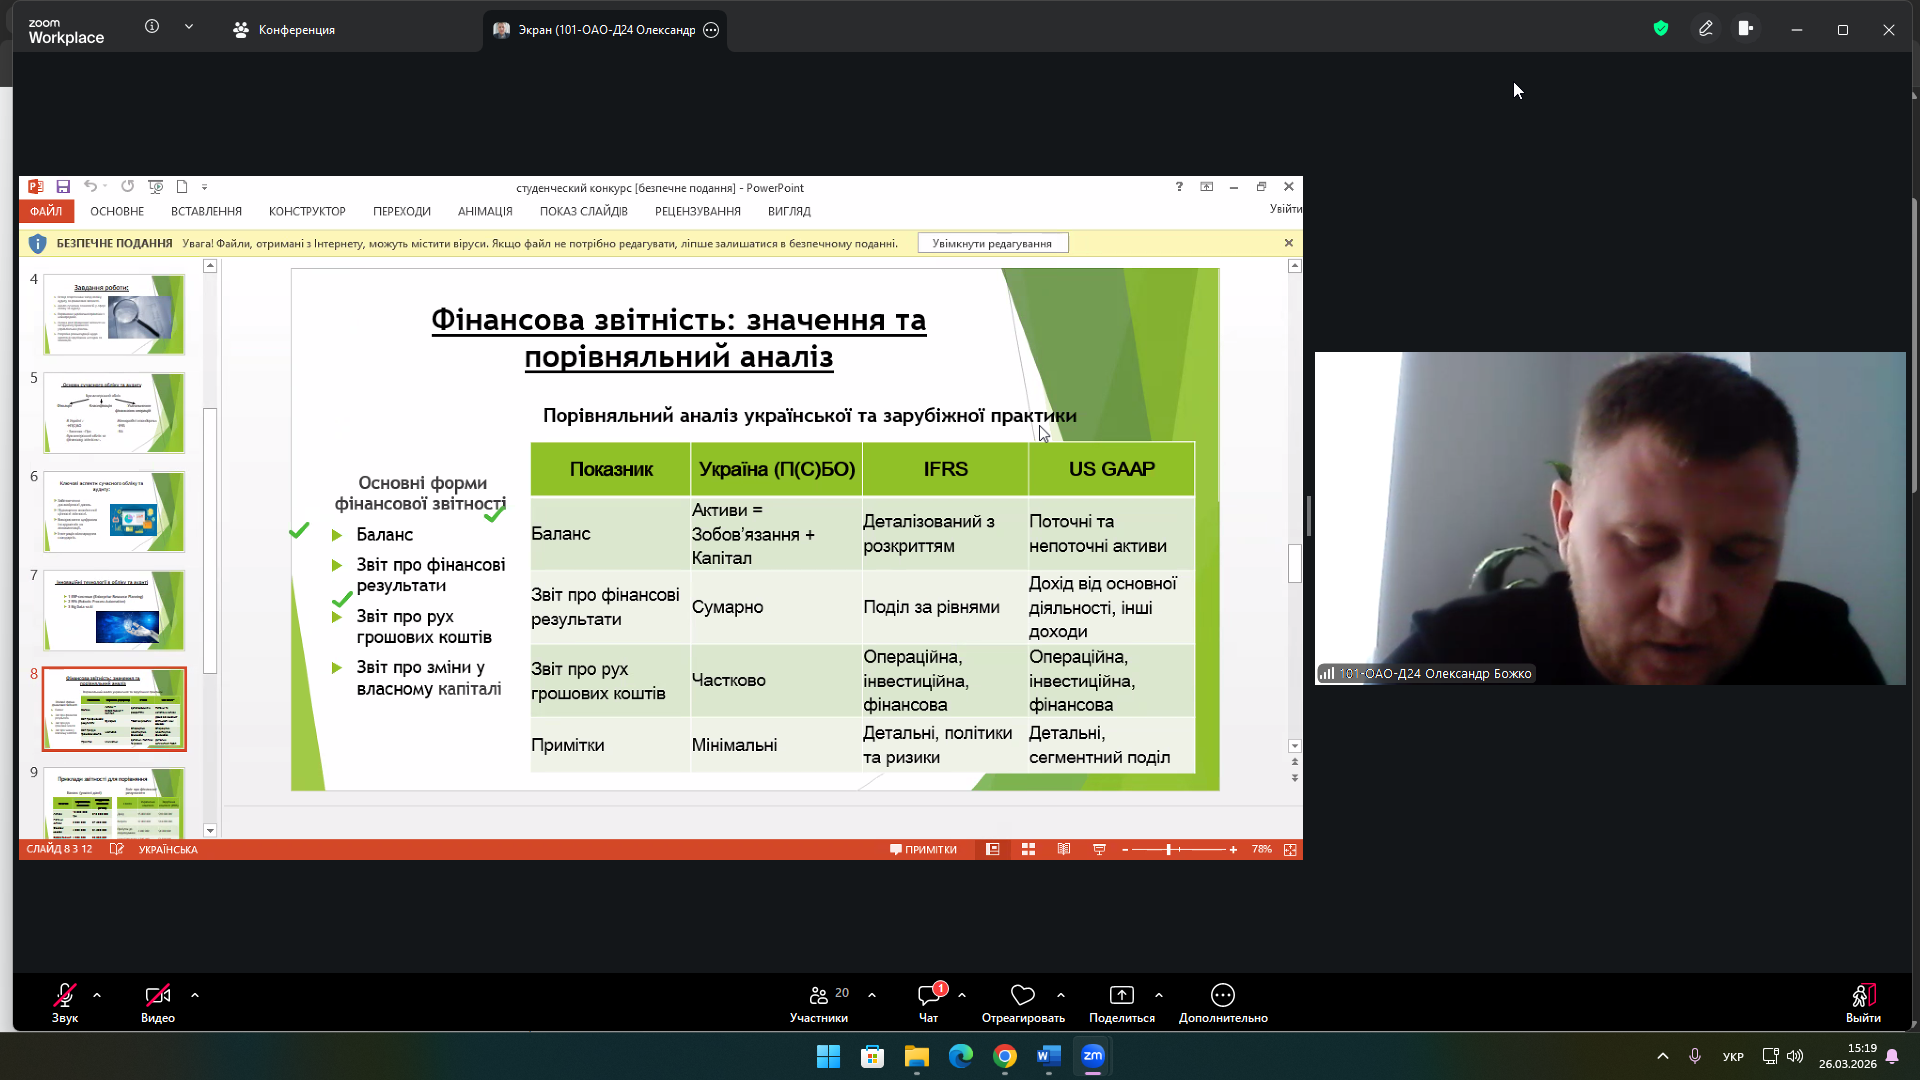Click the annotation pencil icon in the title bar
1920x1080 pixels.
(1706, 29)
